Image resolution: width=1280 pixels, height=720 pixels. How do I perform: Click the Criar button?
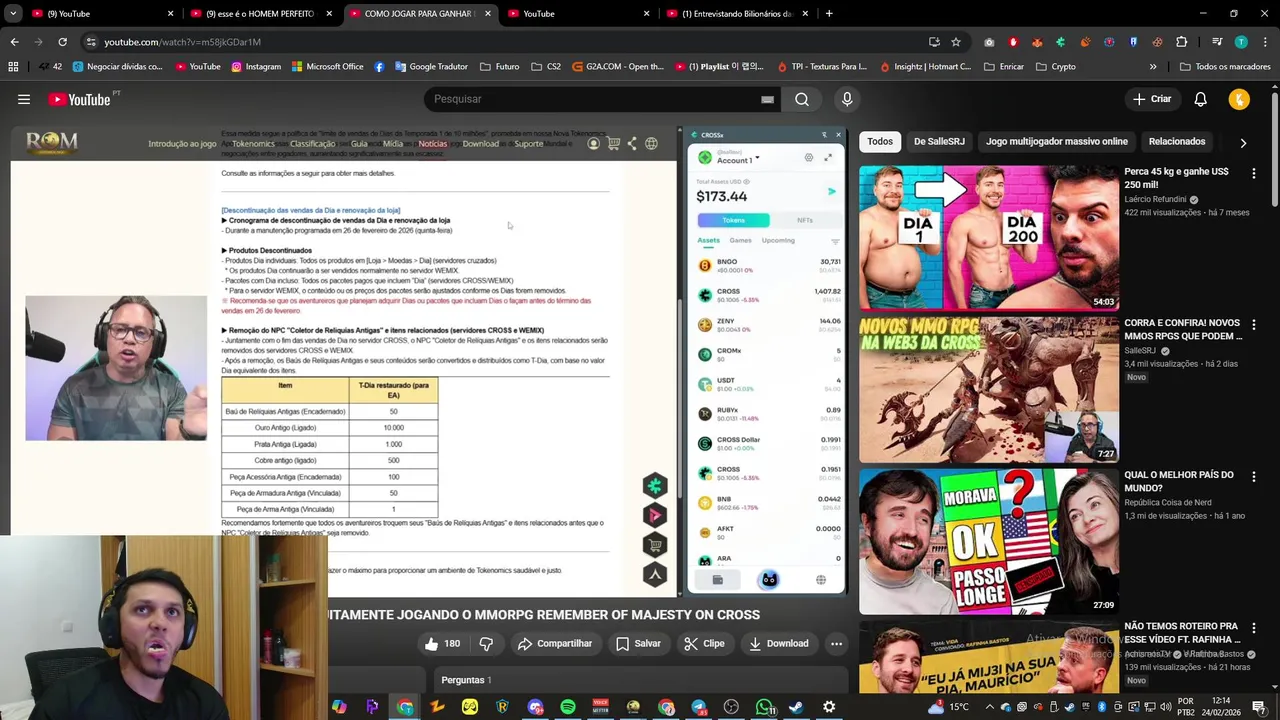click(x=1152, y=99)
